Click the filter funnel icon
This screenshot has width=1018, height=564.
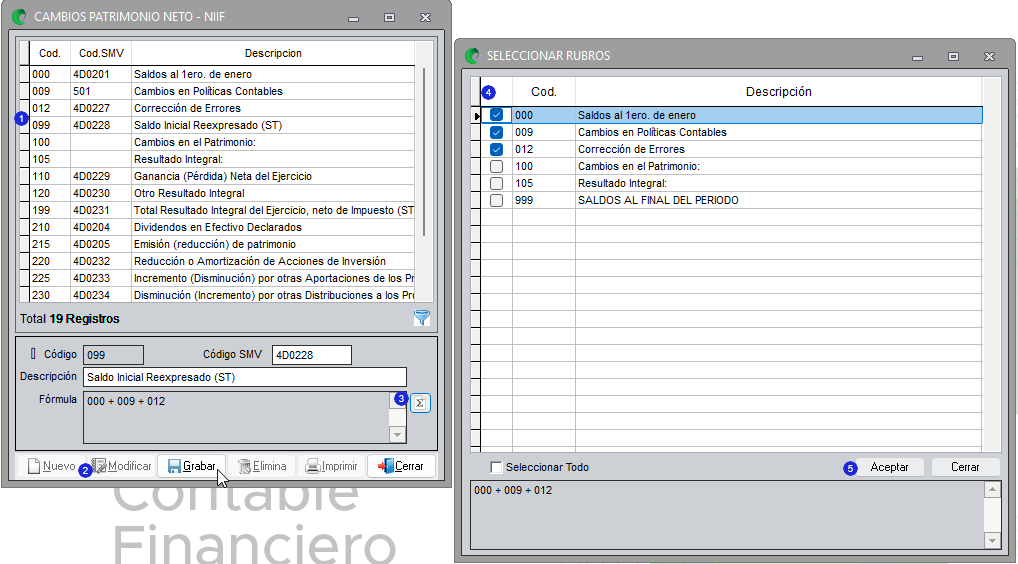[422, 317]
